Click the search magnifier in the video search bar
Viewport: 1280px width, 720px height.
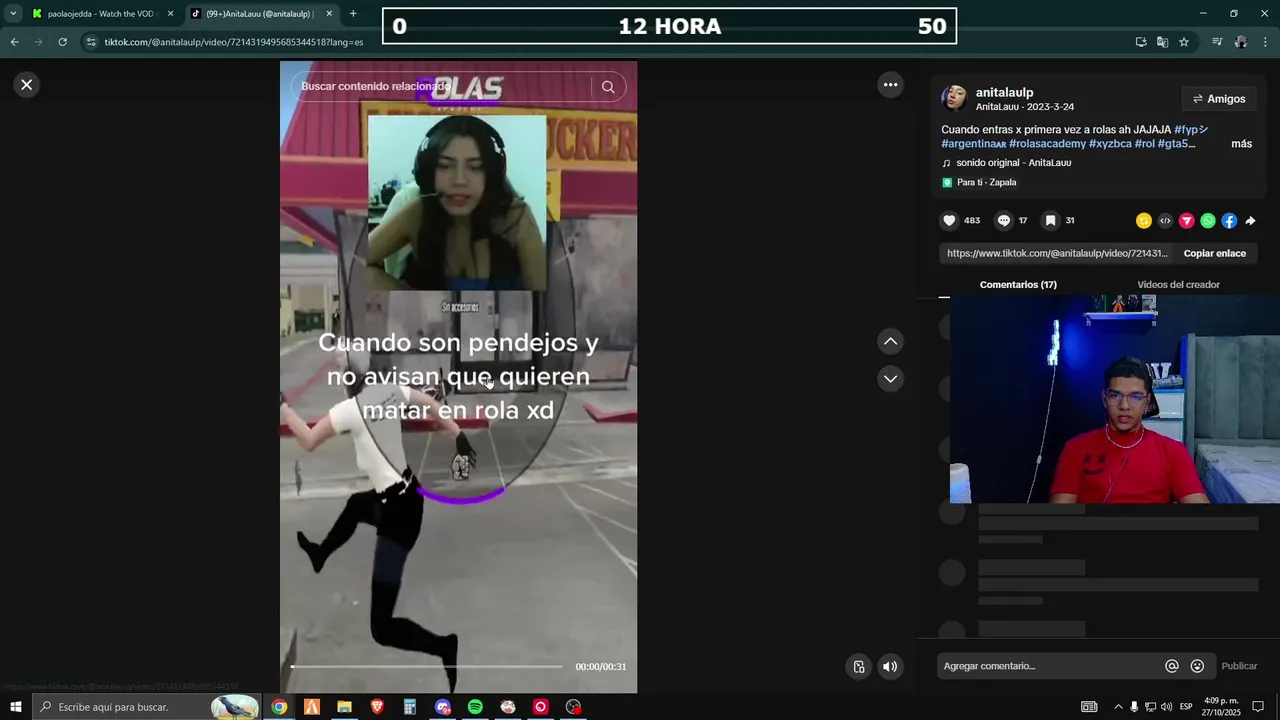(608, 87)
